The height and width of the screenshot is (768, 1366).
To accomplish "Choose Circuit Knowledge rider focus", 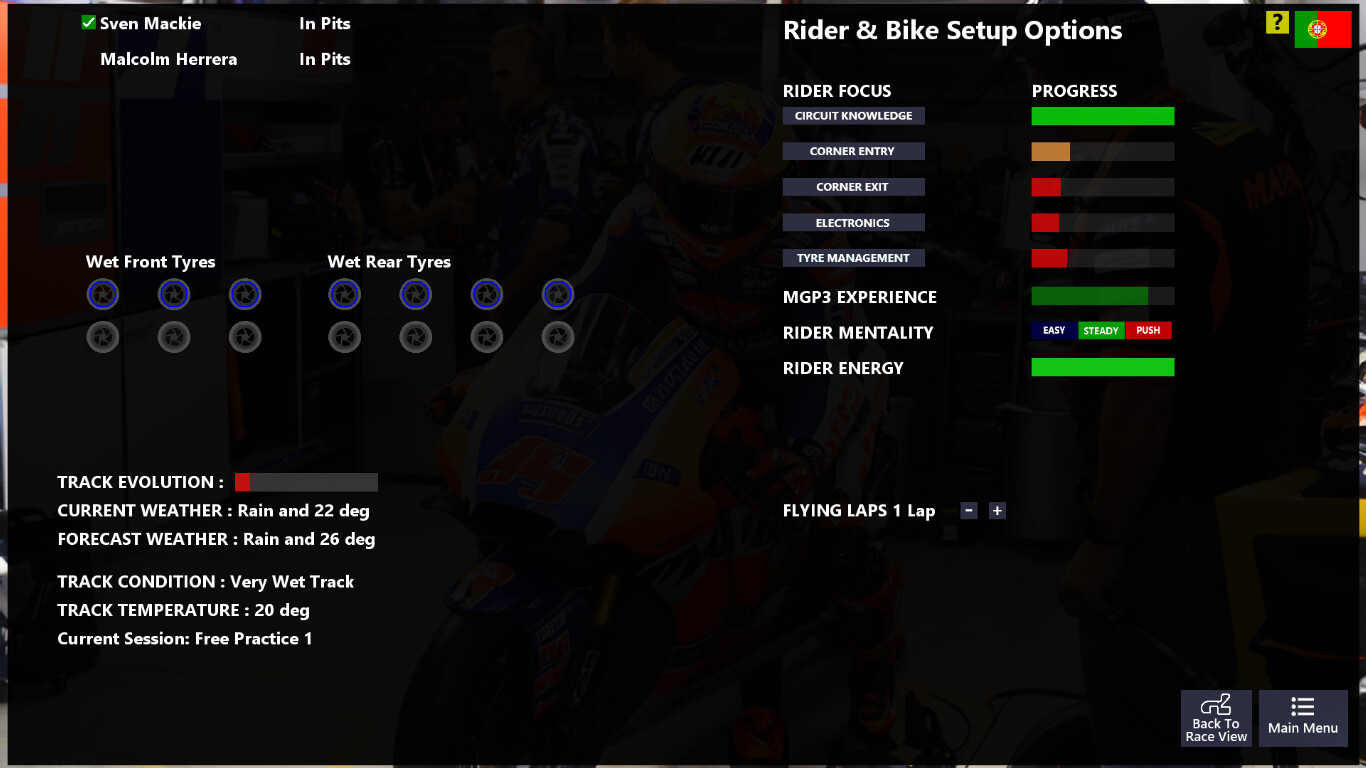I will click(854, 116).
